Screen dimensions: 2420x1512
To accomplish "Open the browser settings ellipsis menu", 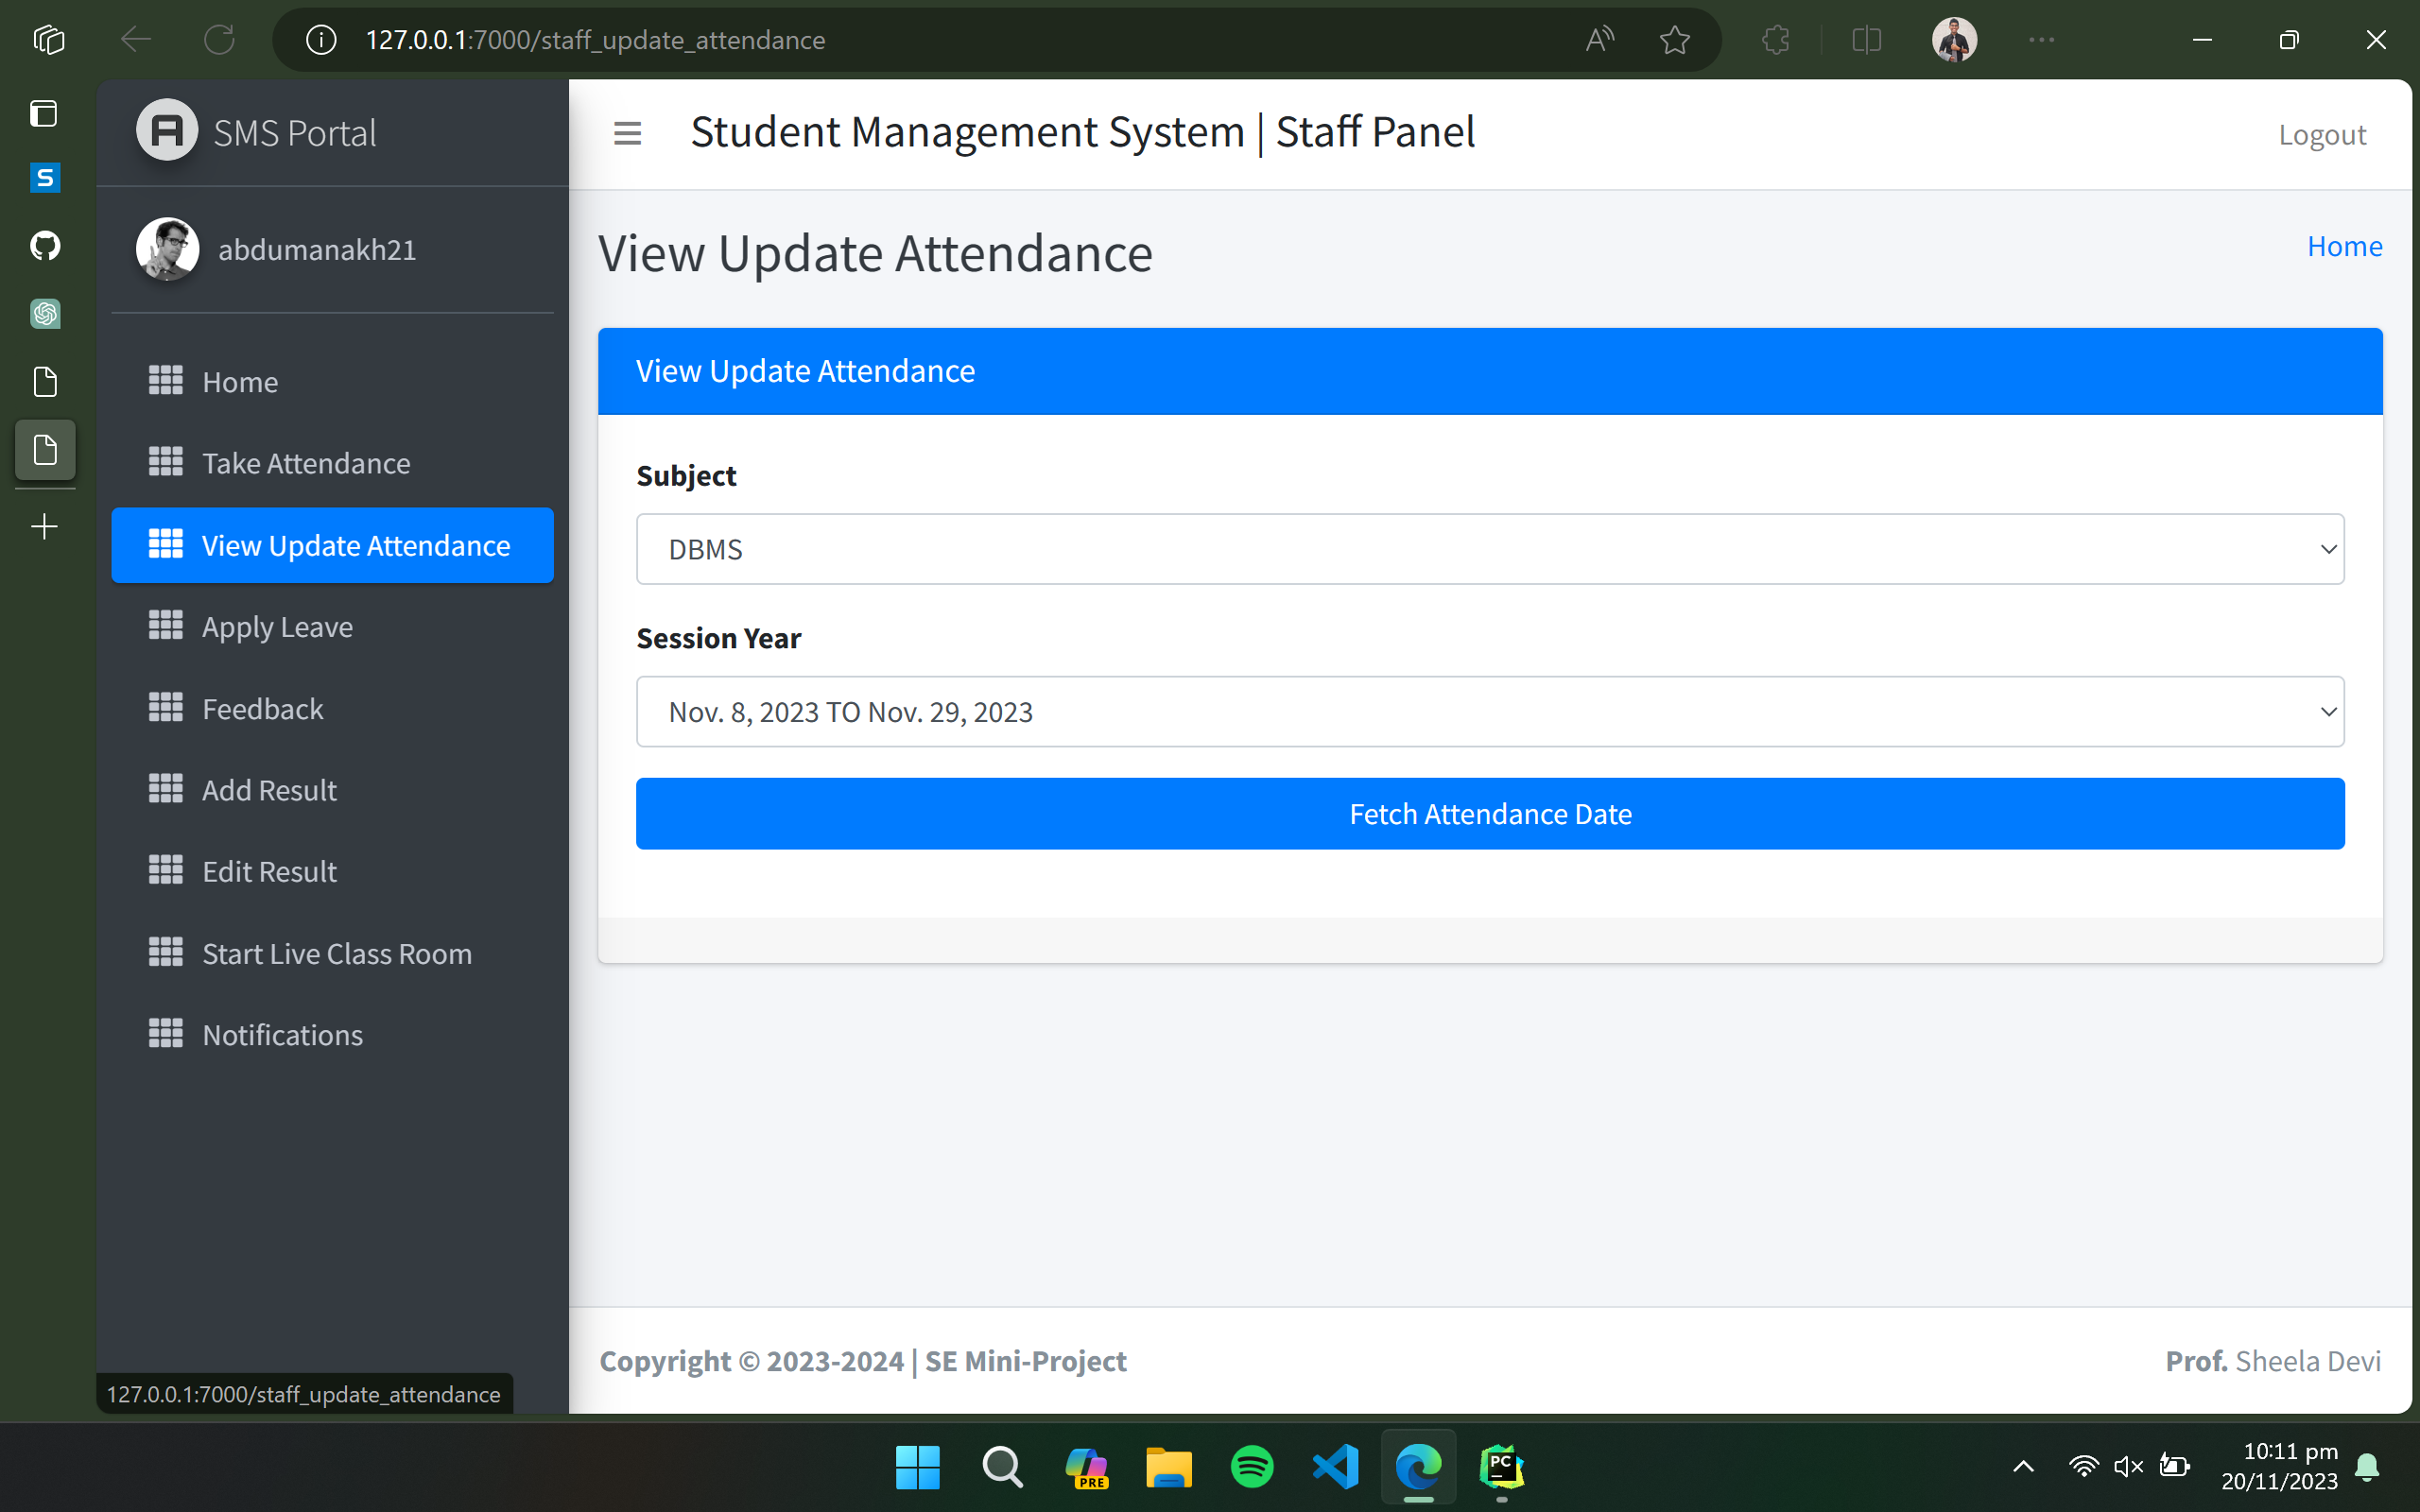I will click(x=2041, y=39).
